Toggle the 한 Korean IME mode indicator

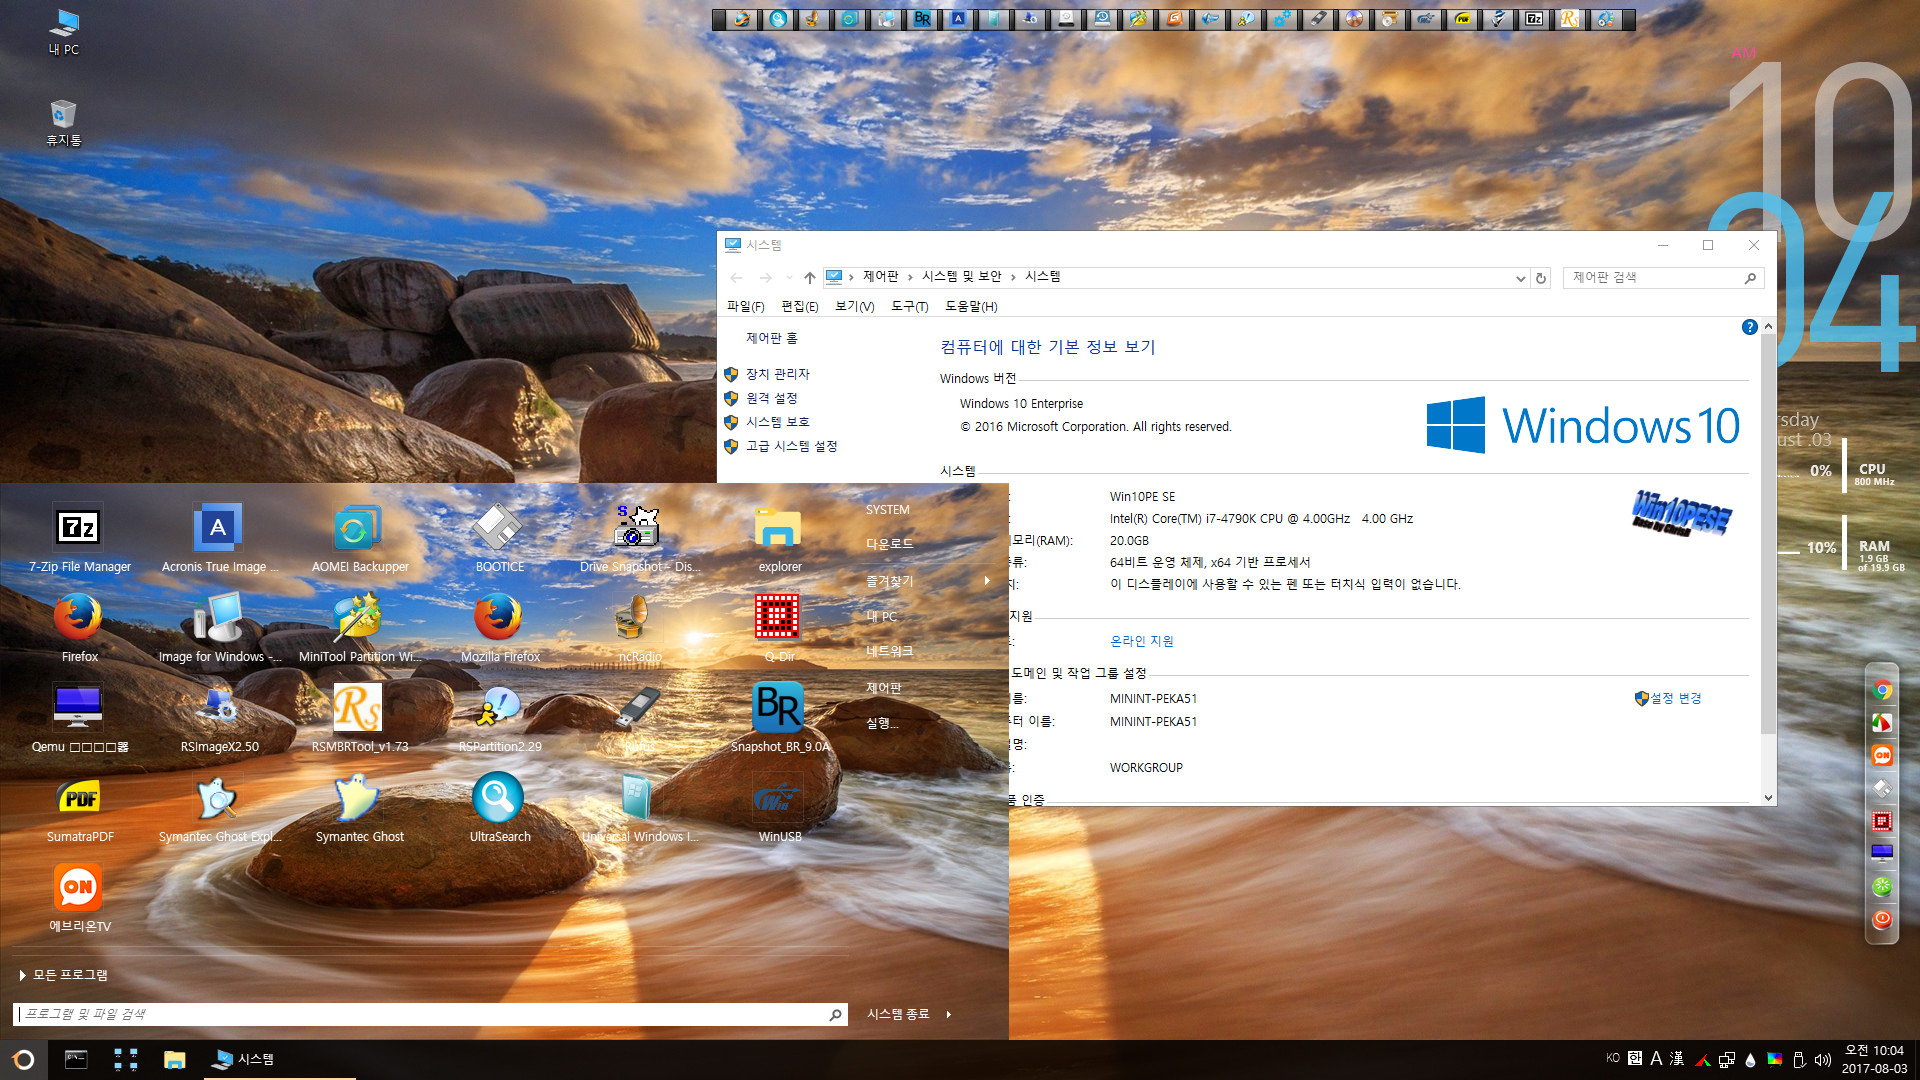click(1635, 1058)
